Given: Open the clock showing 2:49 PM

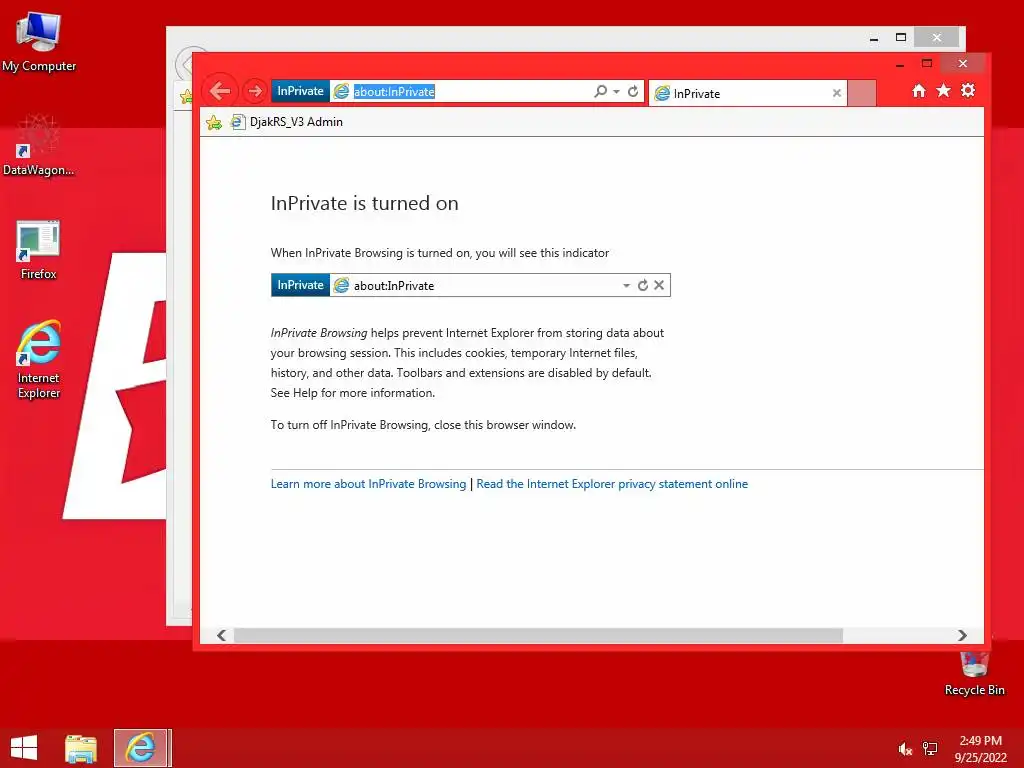Looking at the screenshot, I should click(x=980, y=748).
